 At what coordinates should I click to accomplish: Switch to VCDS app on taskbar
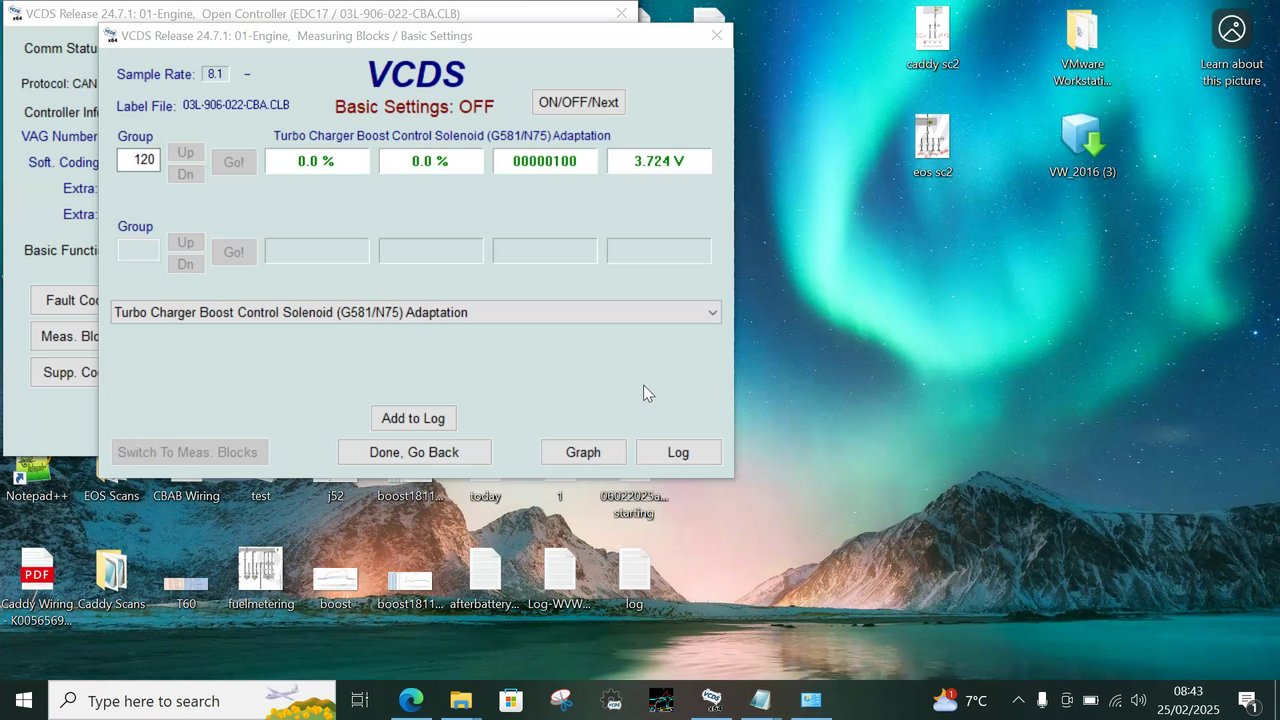click(711, 700)
